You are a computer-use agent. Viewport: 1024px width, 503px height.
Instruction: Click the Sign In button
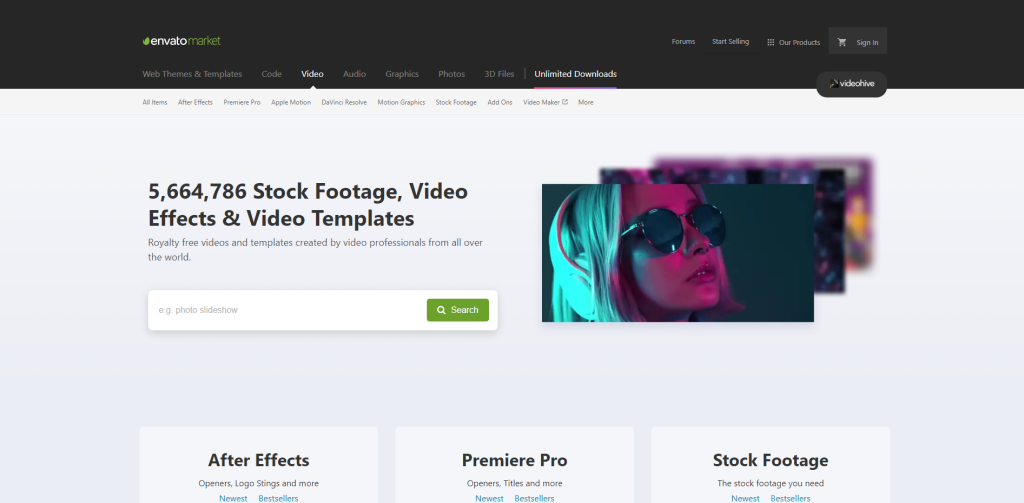tap(867, 42)
